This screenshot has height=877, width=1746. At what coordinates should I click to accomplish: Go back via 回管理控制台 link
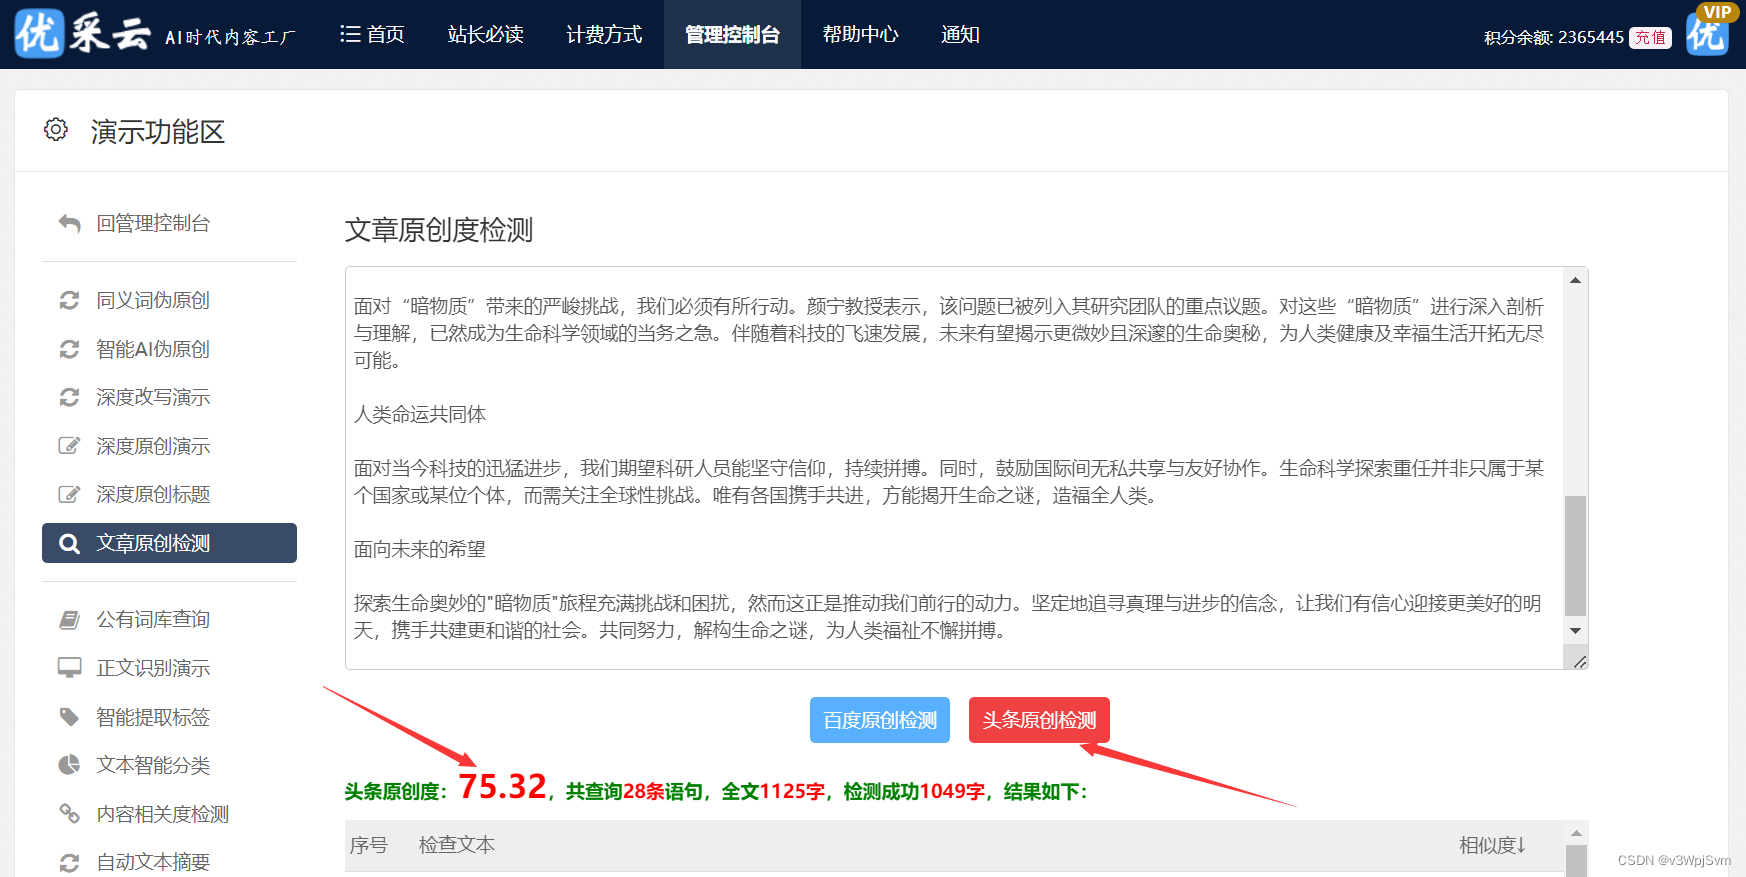click(153, 223)
